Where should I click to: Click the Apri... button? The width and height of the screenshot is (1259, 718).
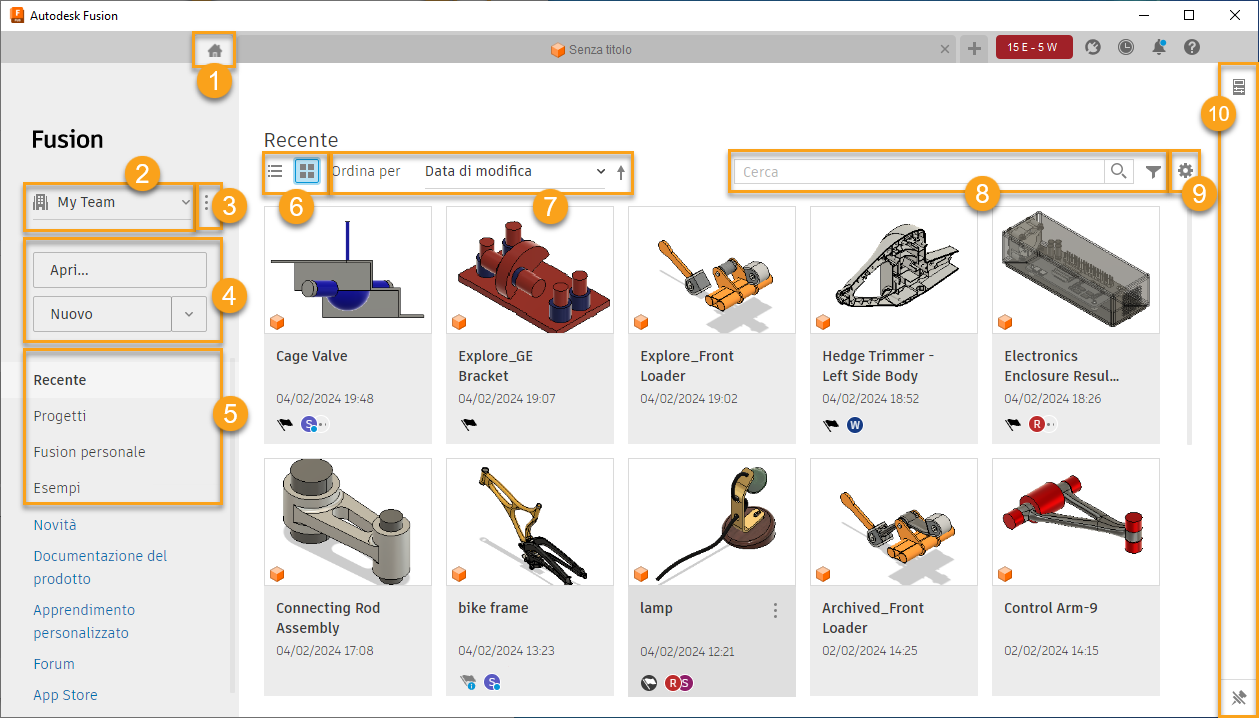tap(120, 270)
